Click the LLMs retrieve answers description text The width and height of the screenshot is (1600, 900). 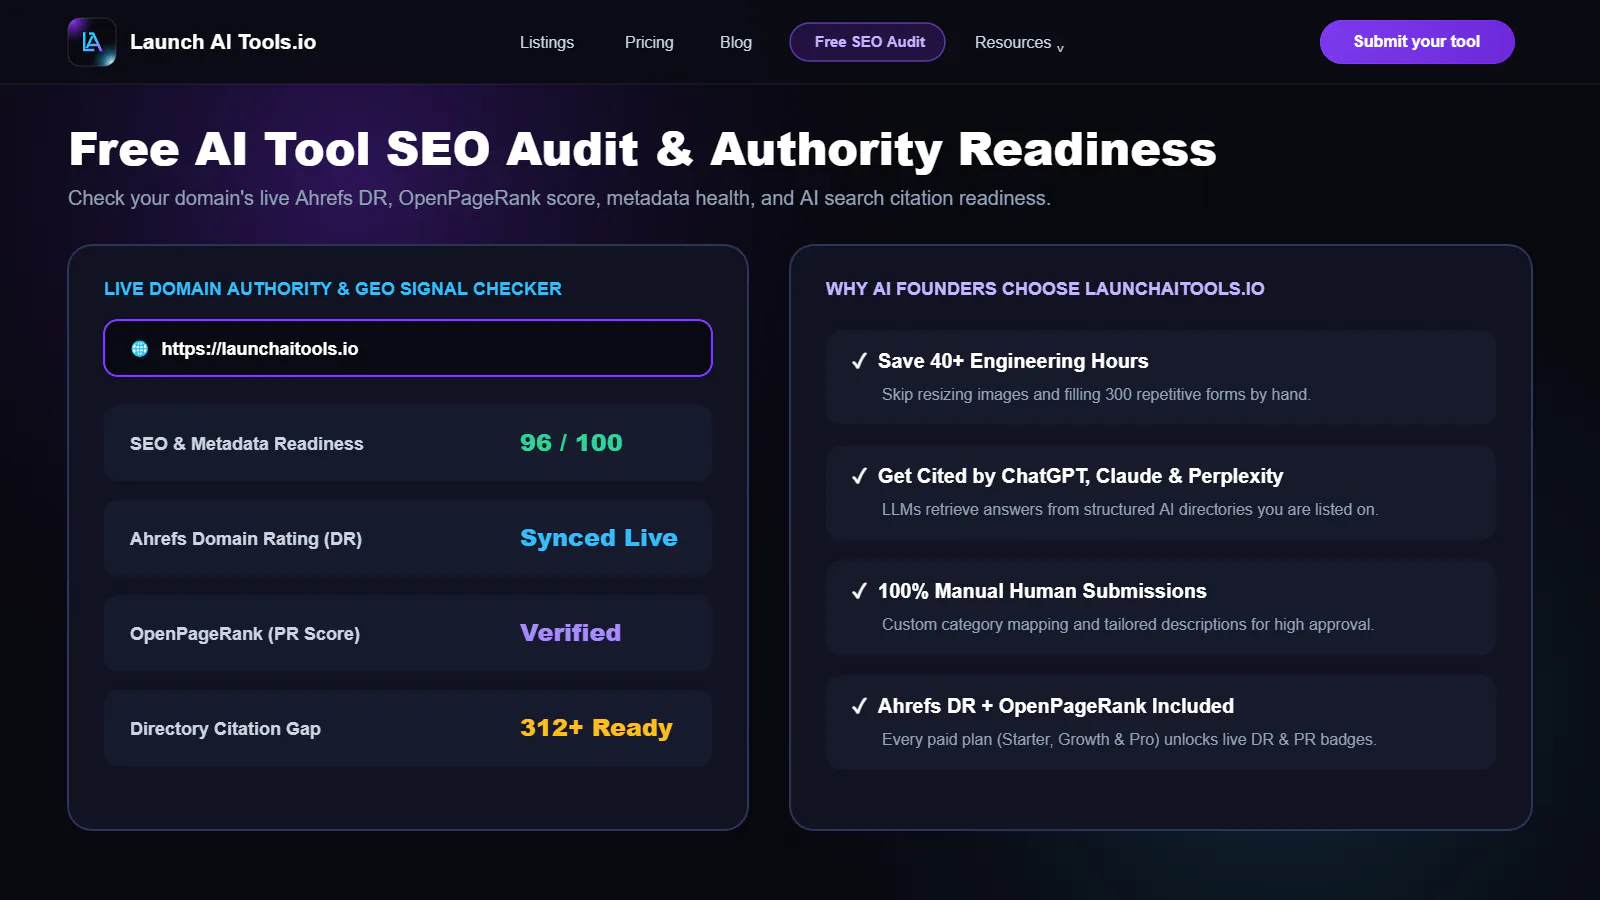pyautogui.click(x=1130, y=510)
